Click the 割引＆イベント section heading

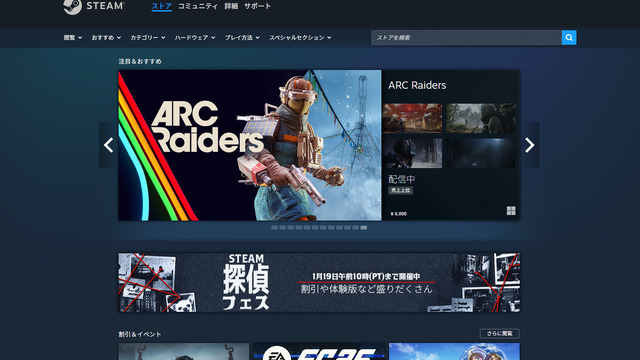[x=140, y=334]
